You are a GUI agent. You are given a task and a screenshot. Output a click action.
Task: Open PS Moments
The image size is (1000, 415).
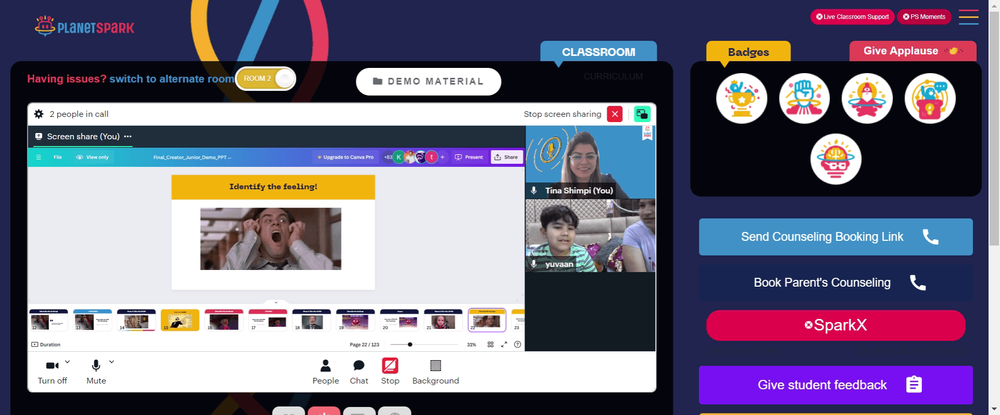click(924, 17)
